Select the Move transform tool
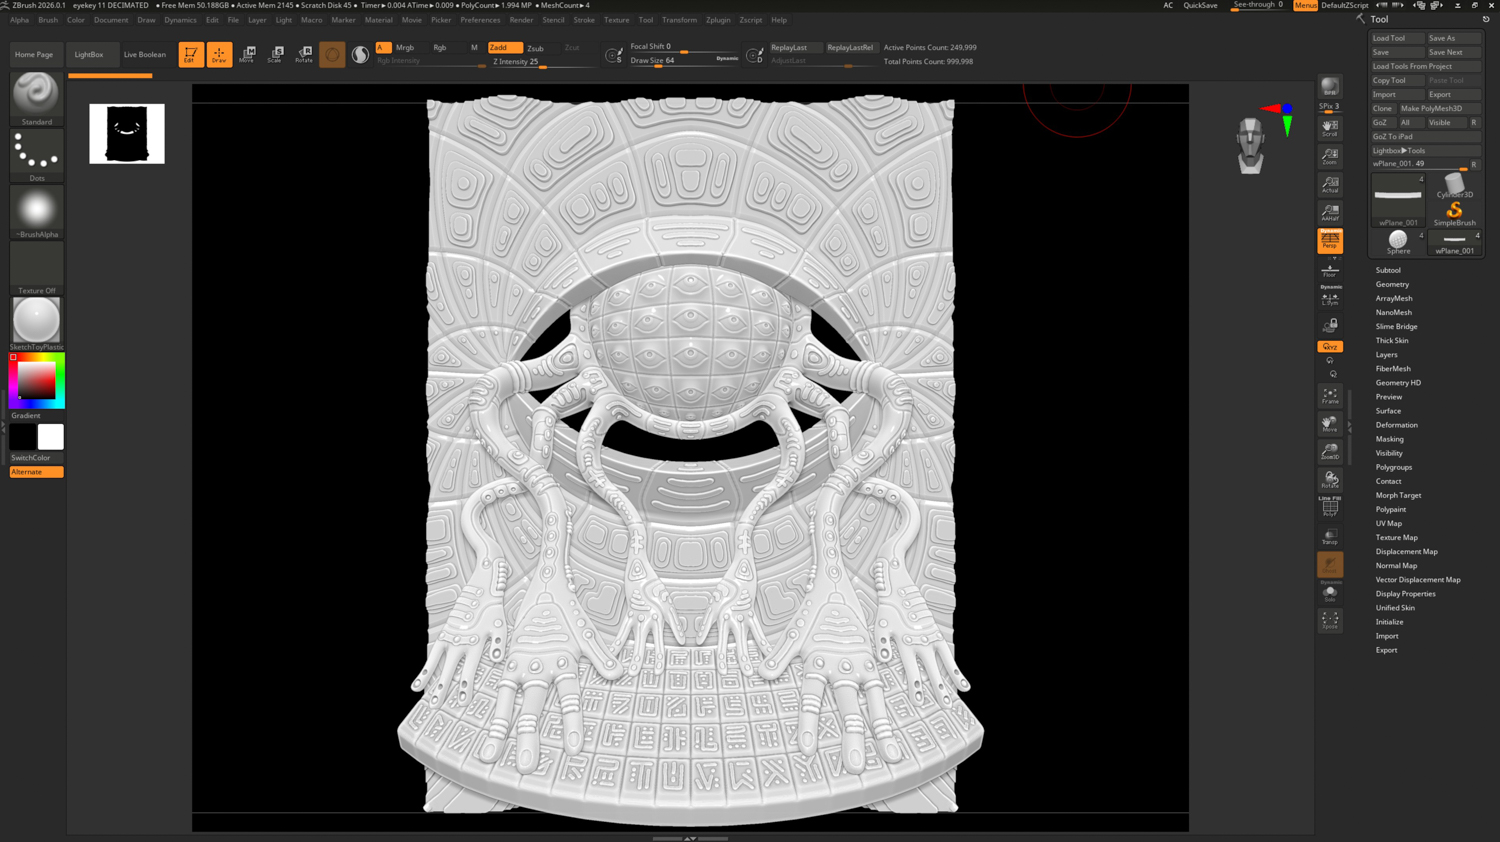This screenshot has width=1500, height=842. coord(247,54)
